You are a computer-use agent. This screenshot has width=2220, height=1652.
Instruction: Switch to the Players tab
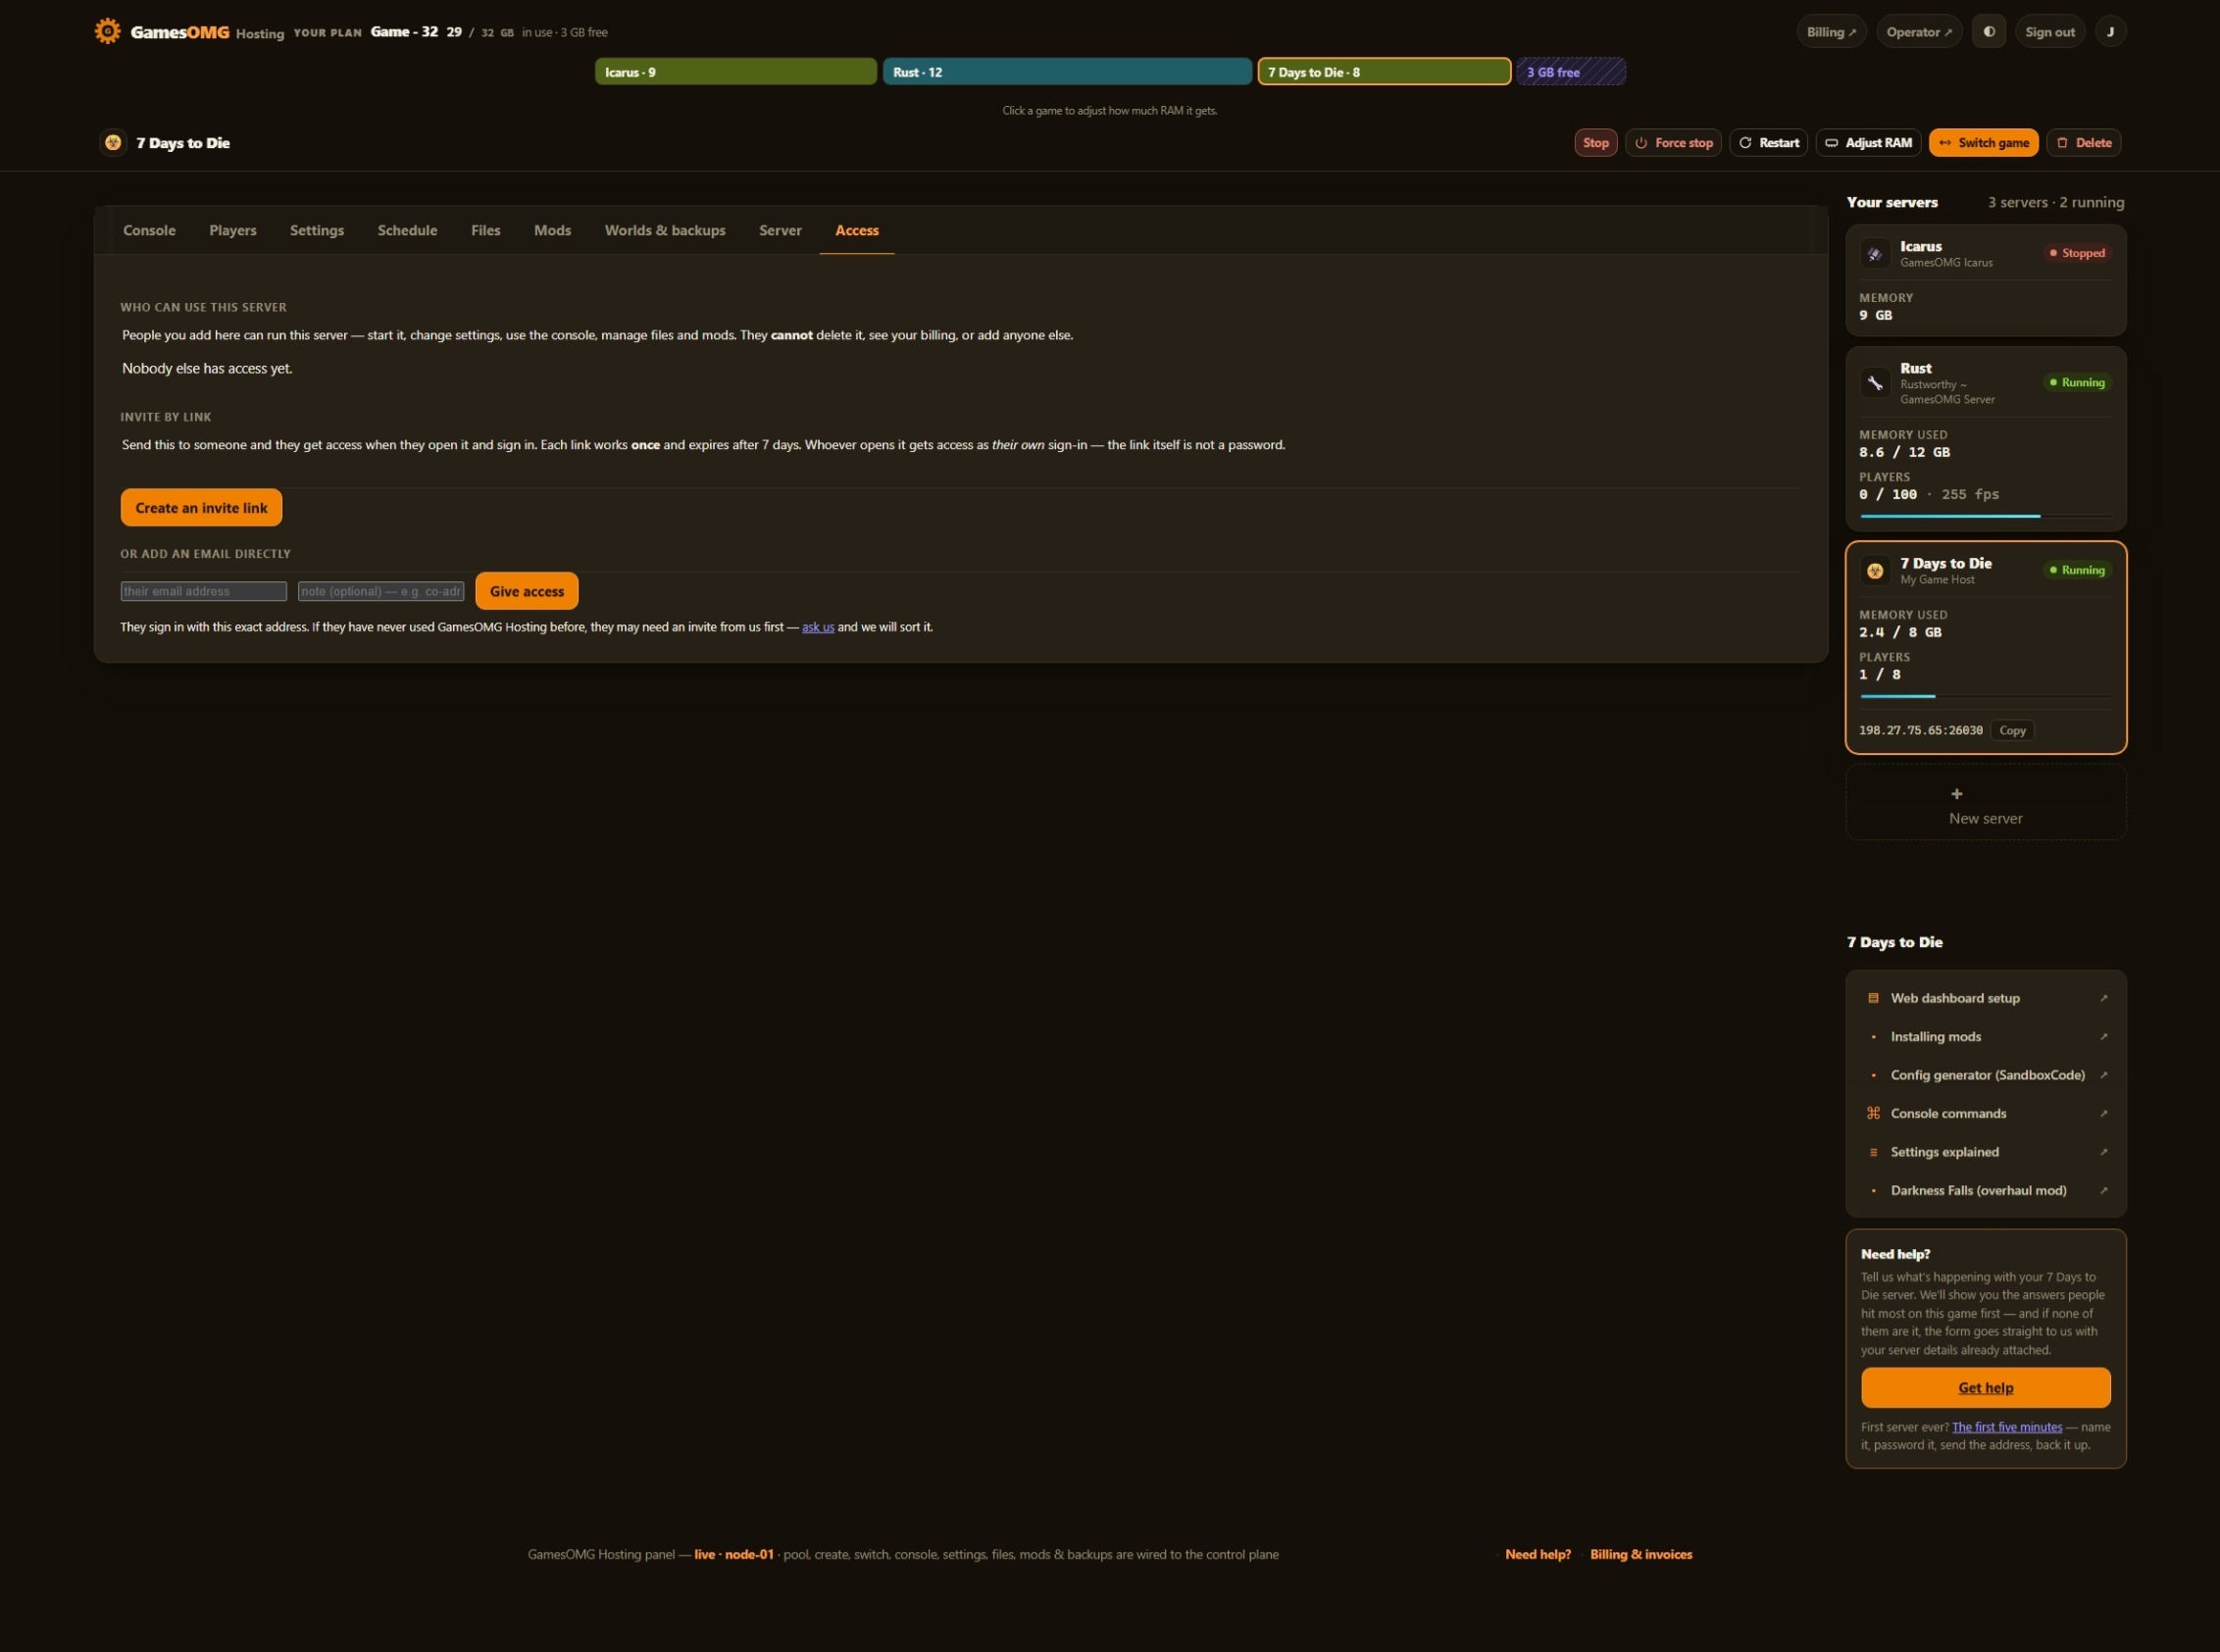point(233,230)
